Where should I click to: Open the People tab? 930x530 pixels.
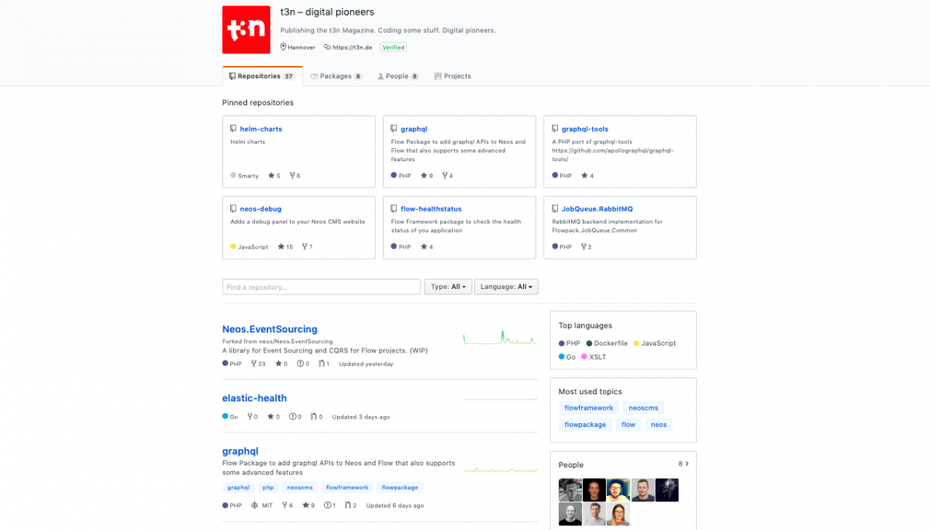pos(398,76)
